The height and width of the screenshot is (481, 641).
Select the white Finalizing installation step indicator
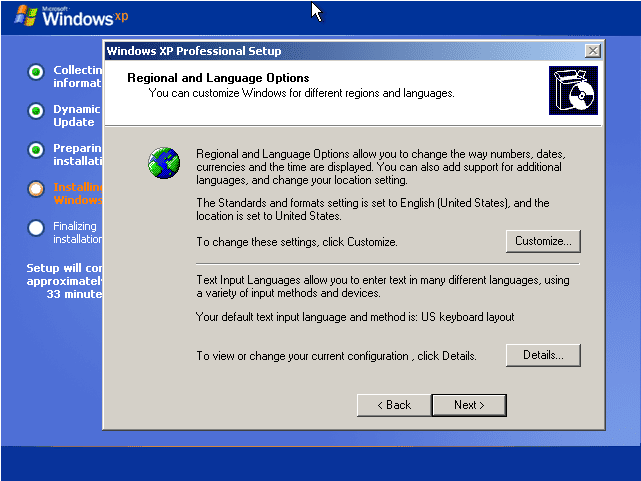pos(36,227)
